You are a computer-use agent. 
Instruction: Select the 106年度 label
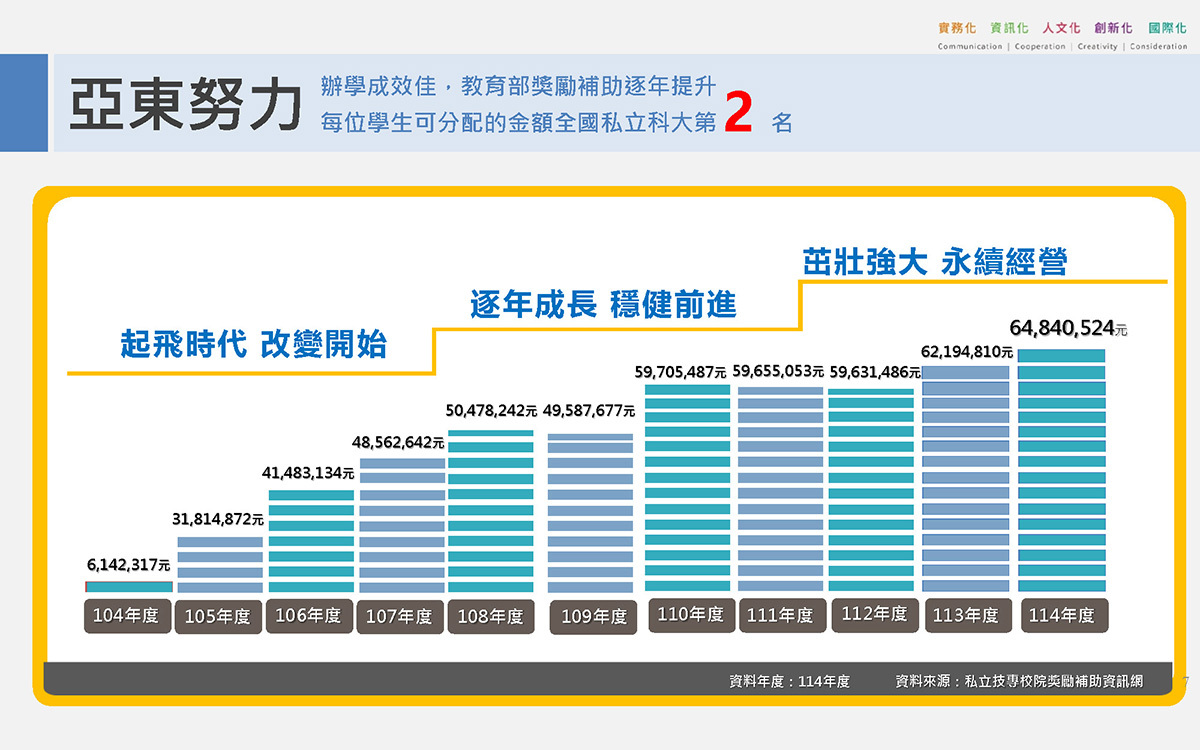point(309,617)
